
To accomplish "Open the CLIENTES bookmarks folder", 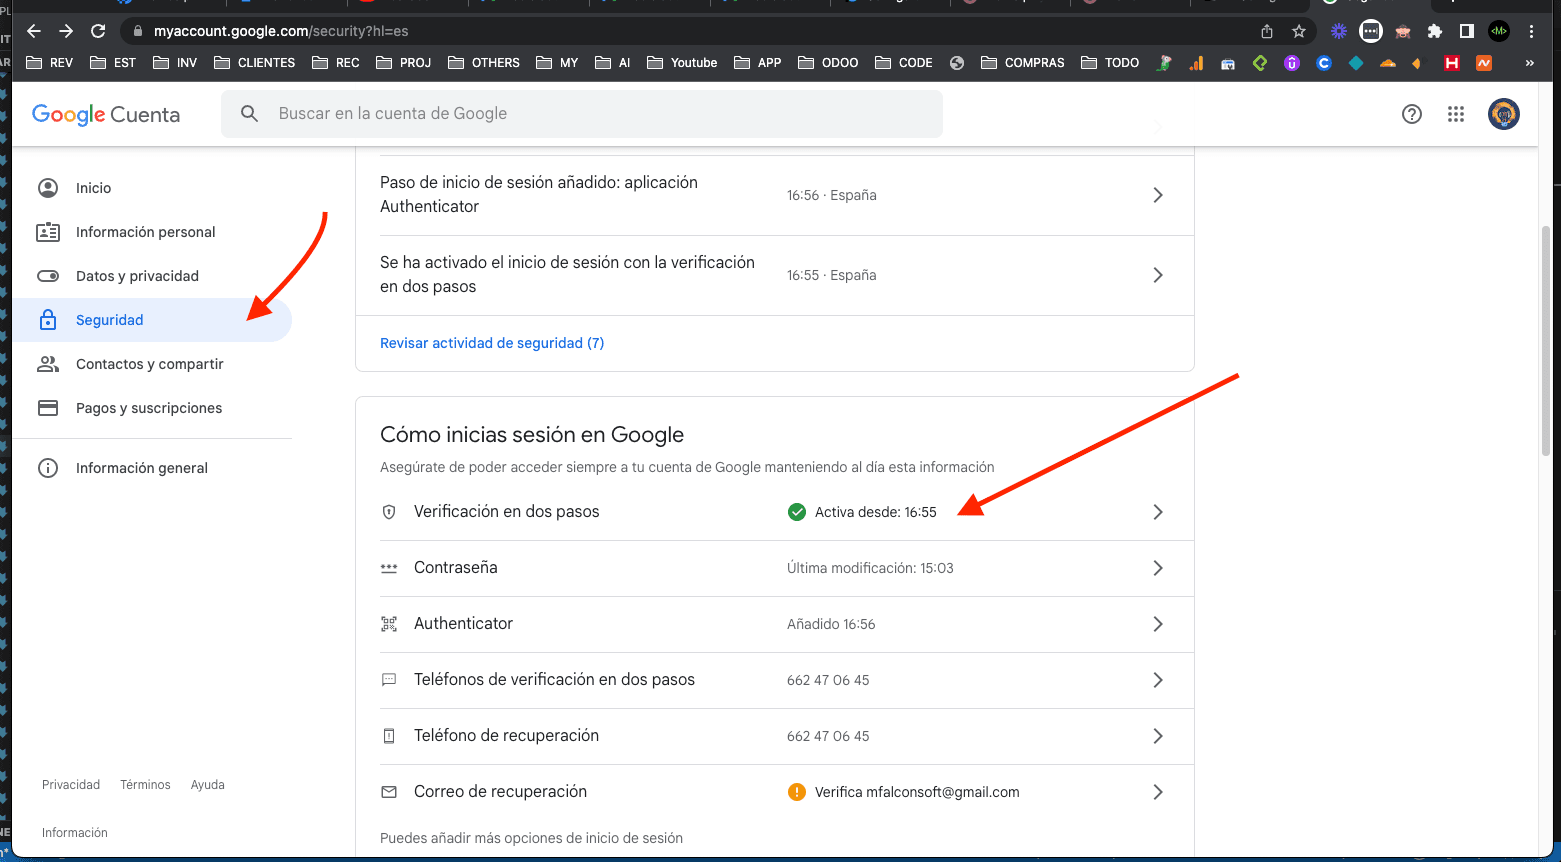I will tap(254, 63).
